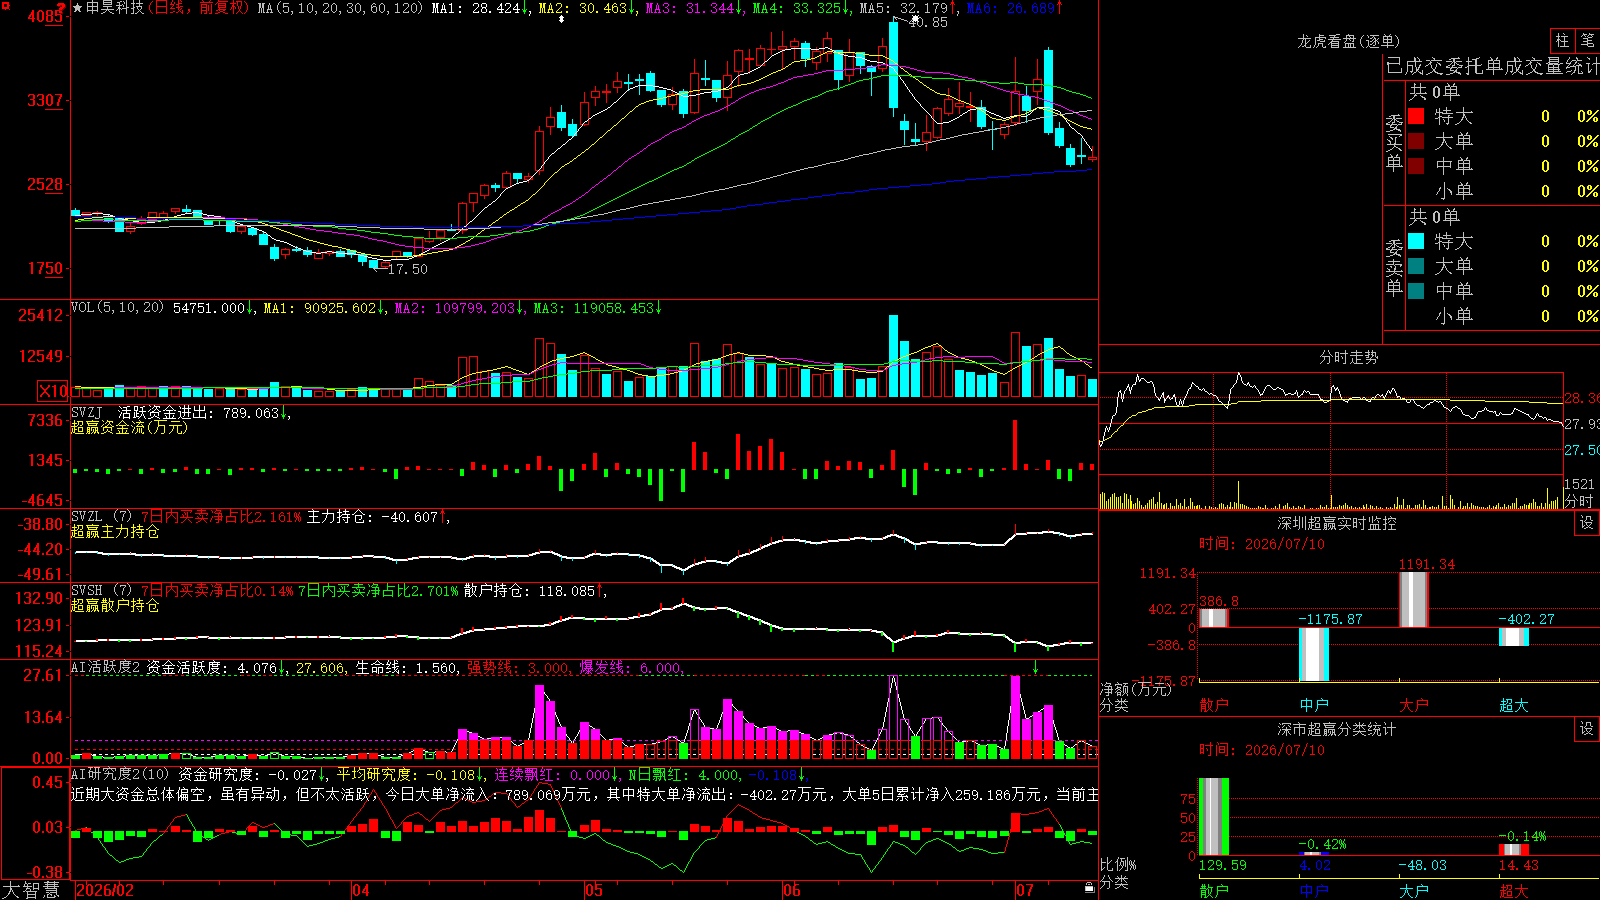Open 设 settings for 深市超赢分类统计
1600x900 pixels.
[x=1587, y=729]
